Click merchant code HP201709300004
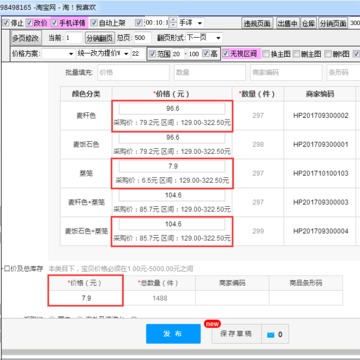The image size is (360, 360). [321, 231]
